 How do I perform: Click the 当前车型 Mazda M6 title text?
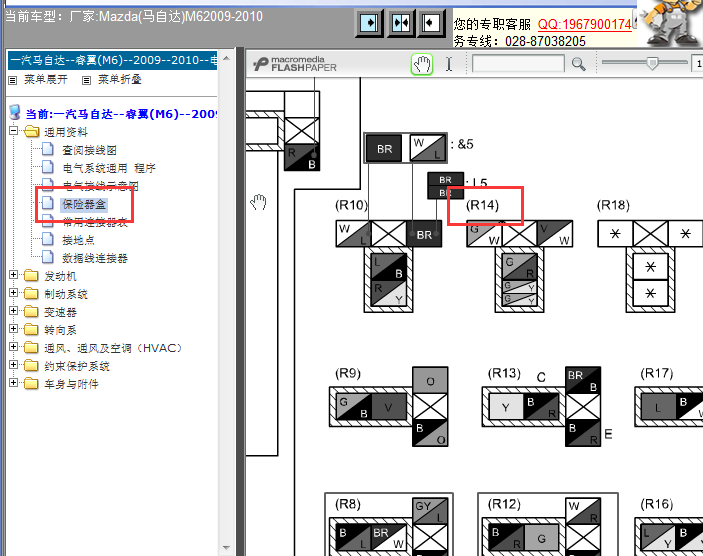(x=134, y=17)
